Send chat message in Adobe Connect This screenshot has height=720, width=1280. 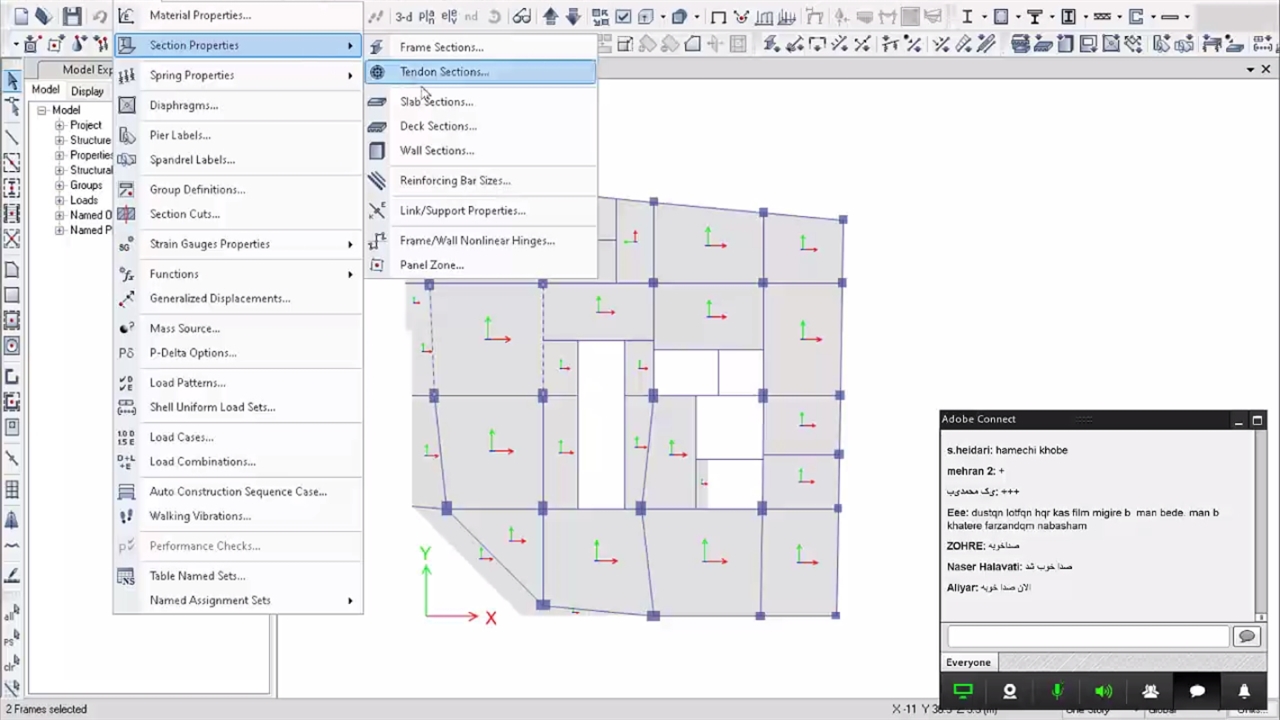tap(1246, 636)
